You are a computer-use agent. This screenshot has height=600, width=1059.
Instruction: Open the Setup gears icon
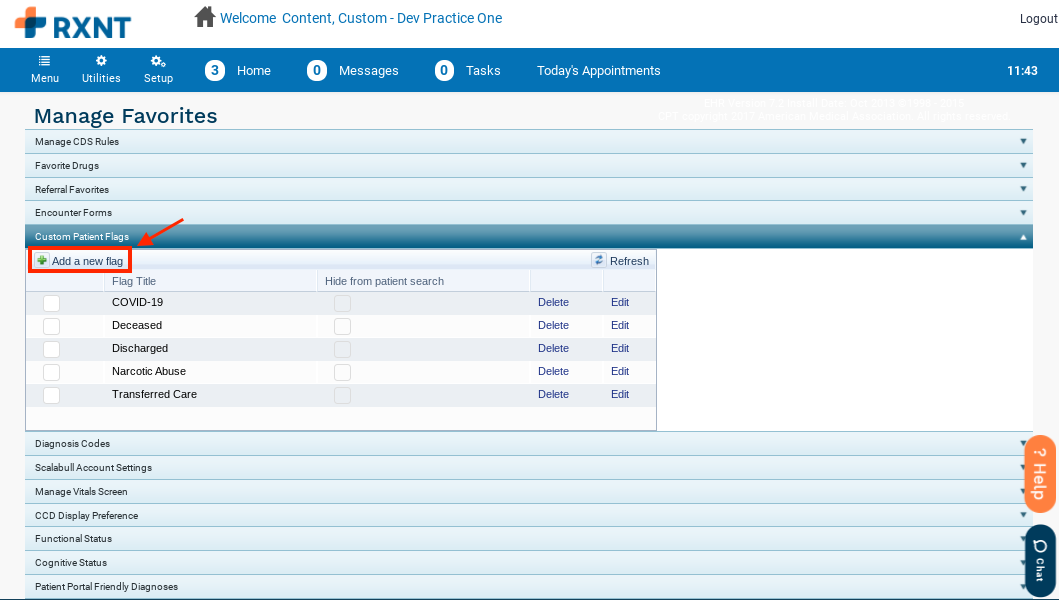158,62
